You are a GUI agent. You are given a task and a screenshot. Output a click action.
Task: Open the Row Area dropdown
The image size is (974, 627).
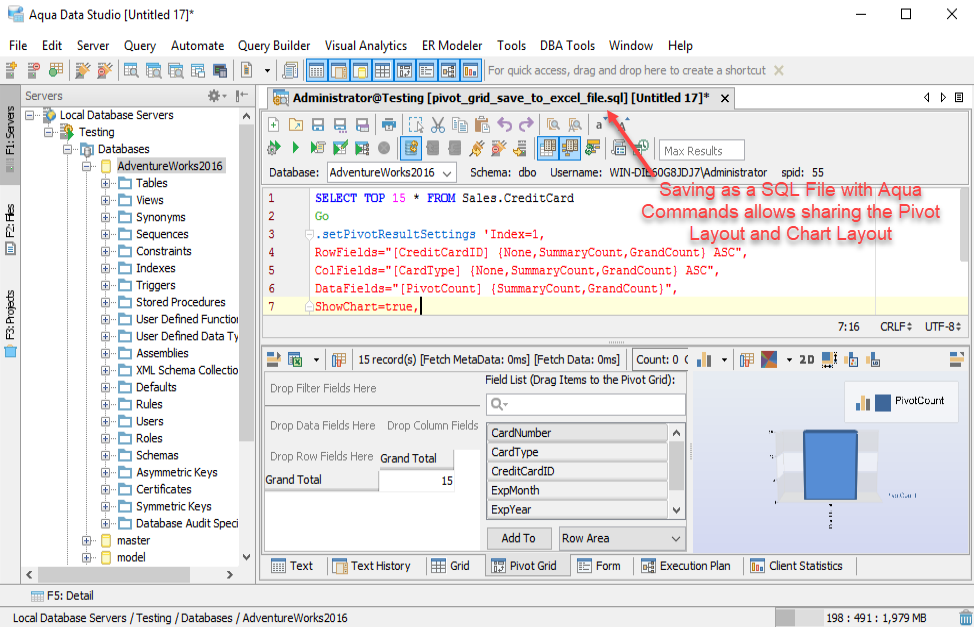(622, 538)
